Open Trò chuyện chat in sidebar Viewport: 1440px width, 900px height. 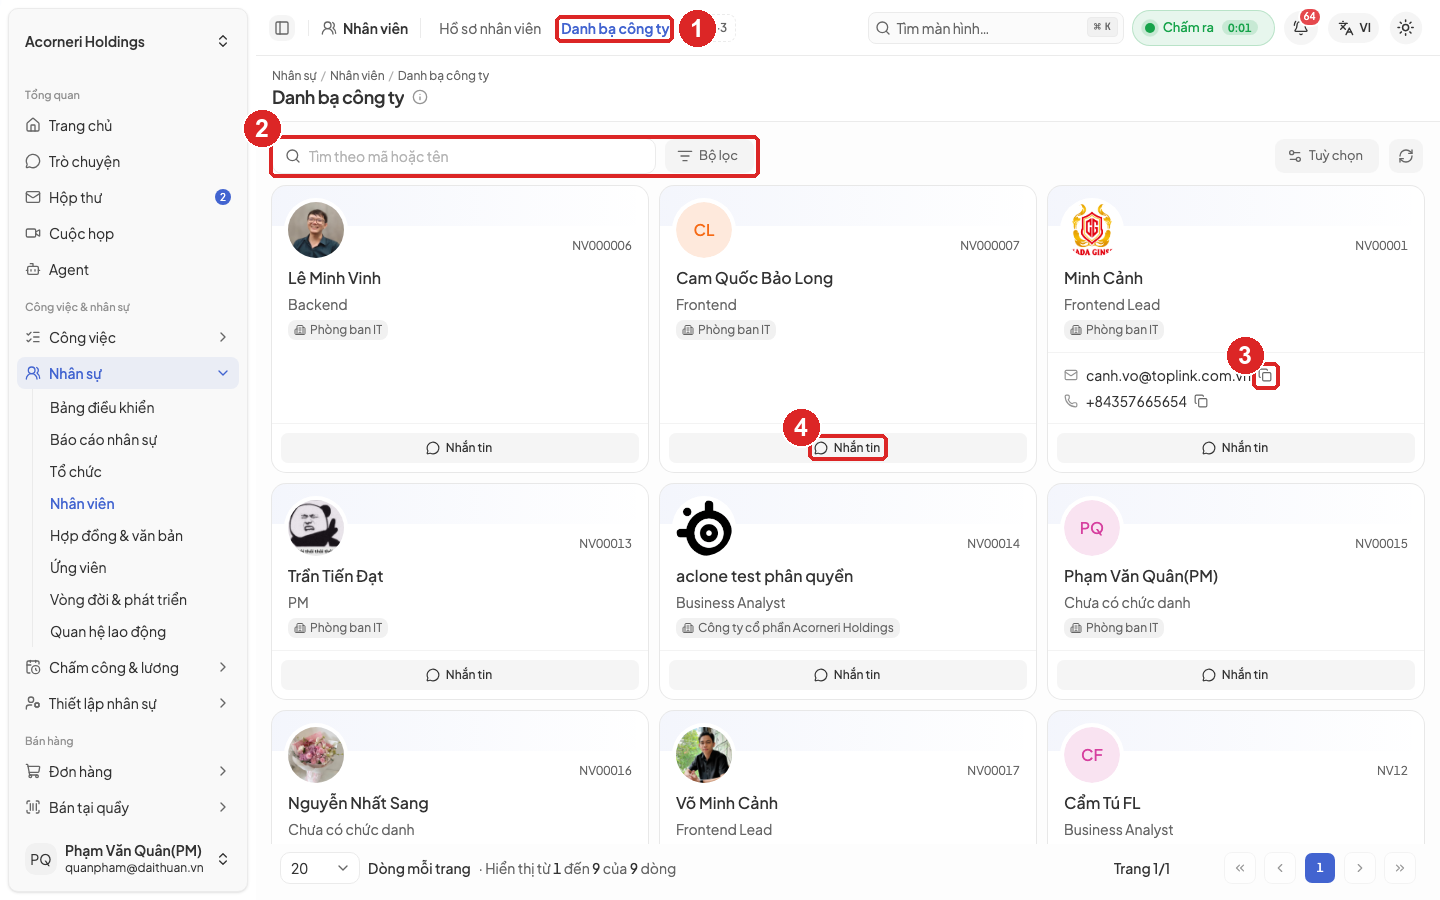(128, 162)
